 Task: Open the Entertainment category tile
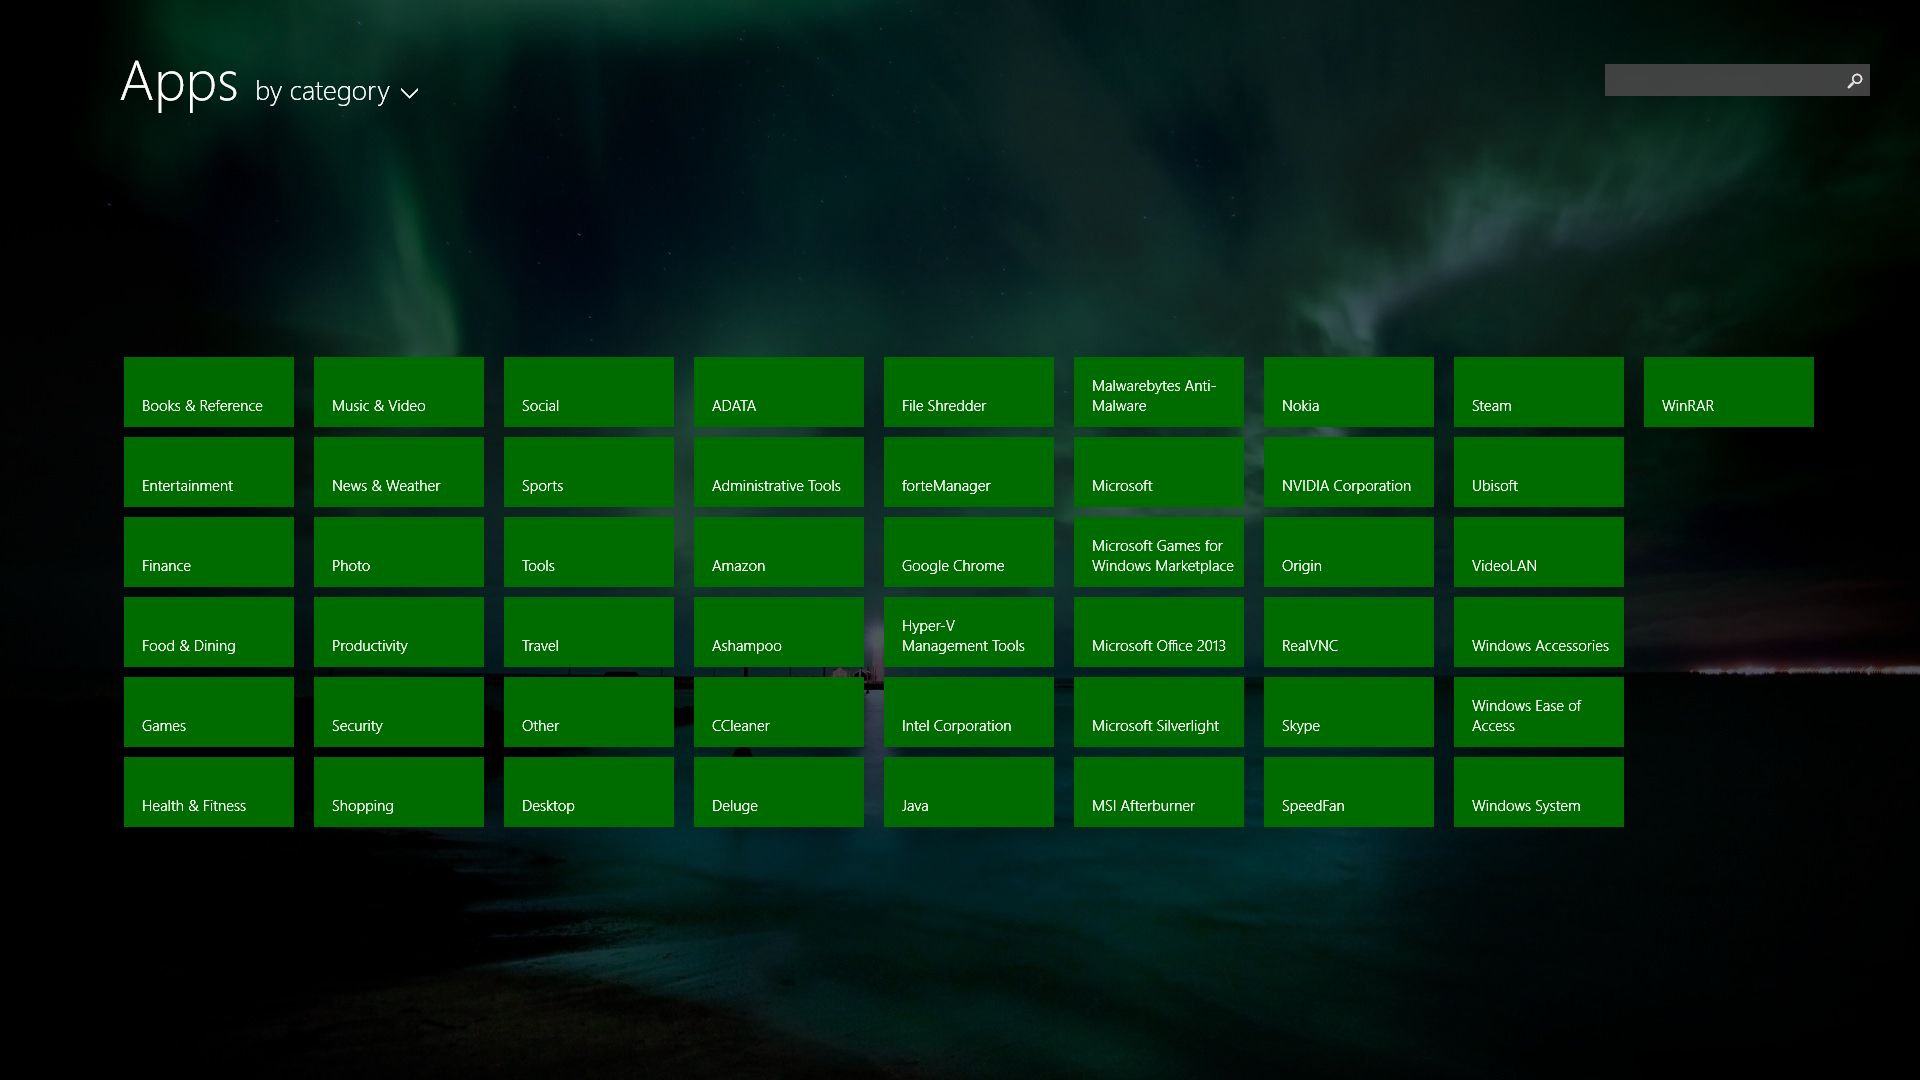(209, 472)
